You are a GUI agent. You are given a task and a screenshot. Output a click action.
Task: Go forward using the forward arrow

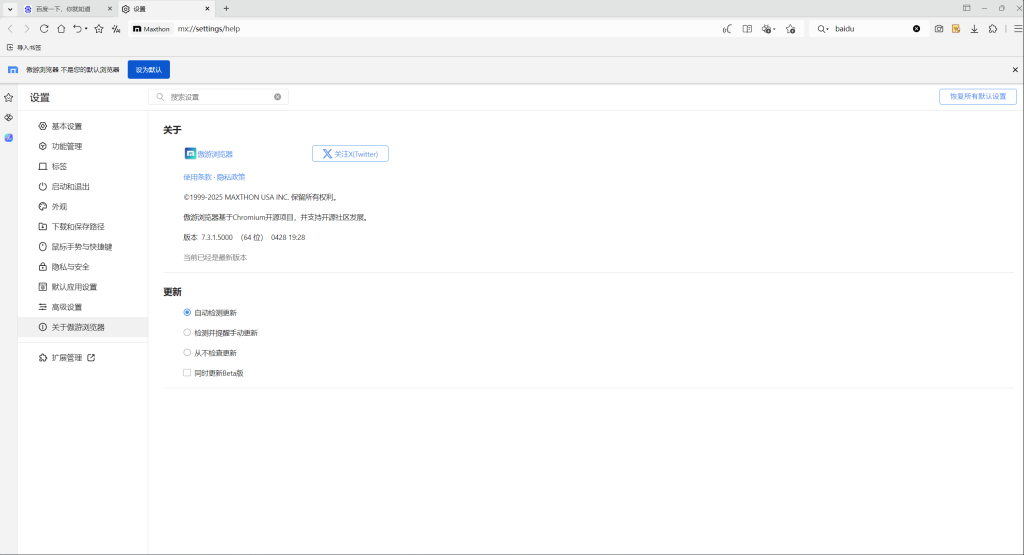27,29
